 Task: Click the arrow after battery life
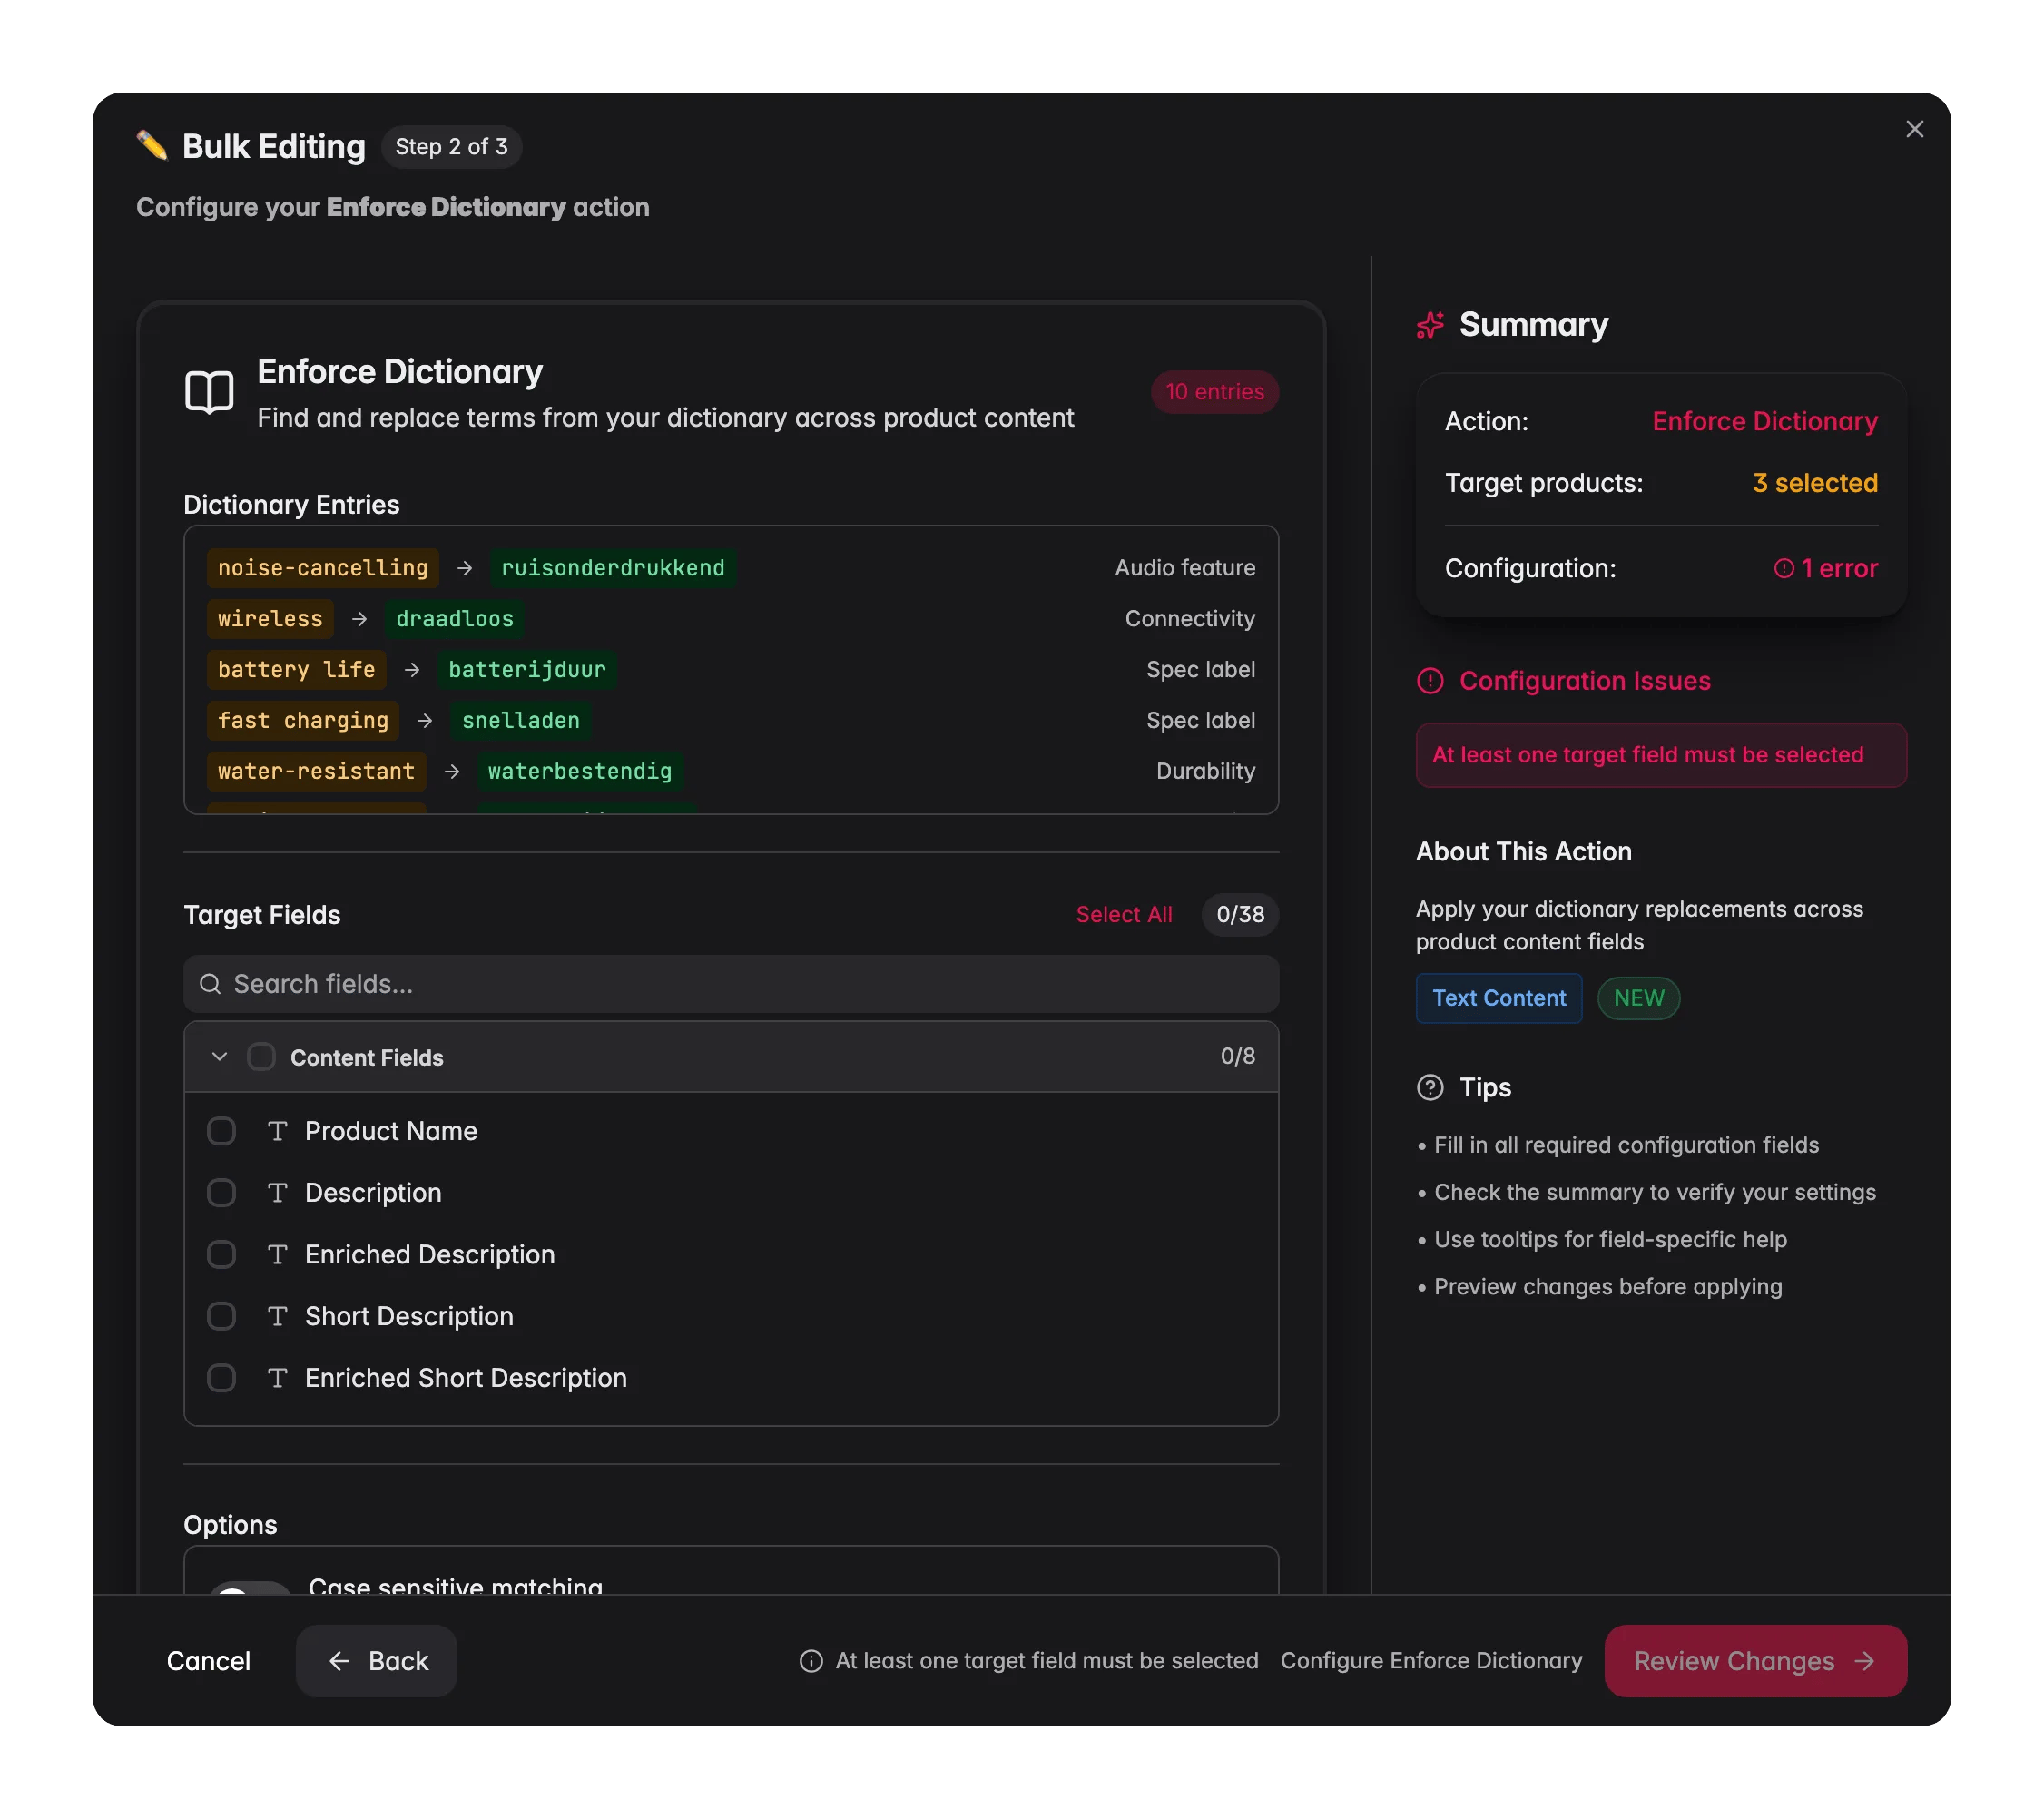pyautogui.click(x=412, y=670)
